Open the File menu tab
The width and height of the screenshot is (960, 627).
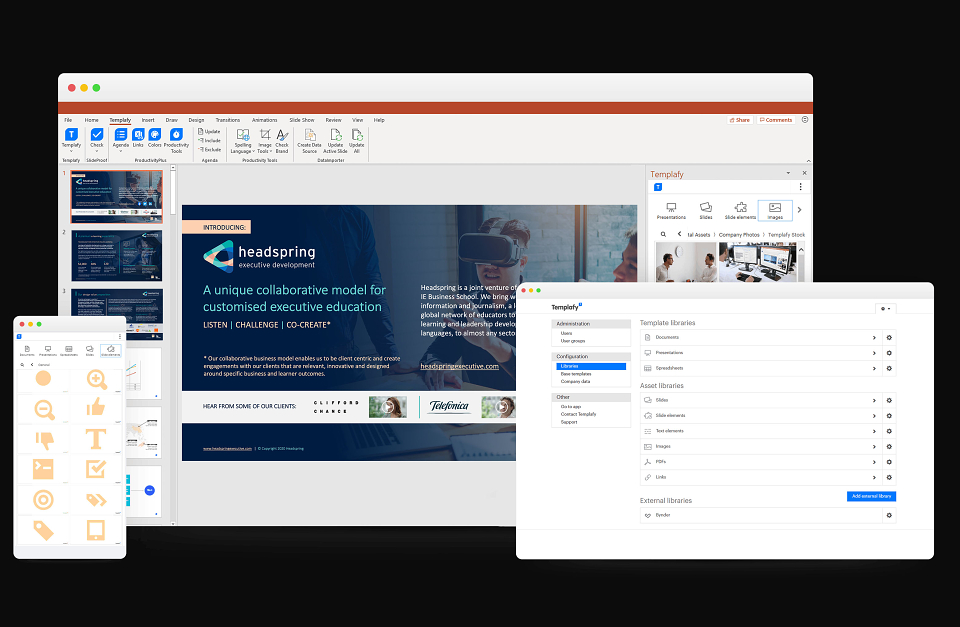tap(68, 120)
